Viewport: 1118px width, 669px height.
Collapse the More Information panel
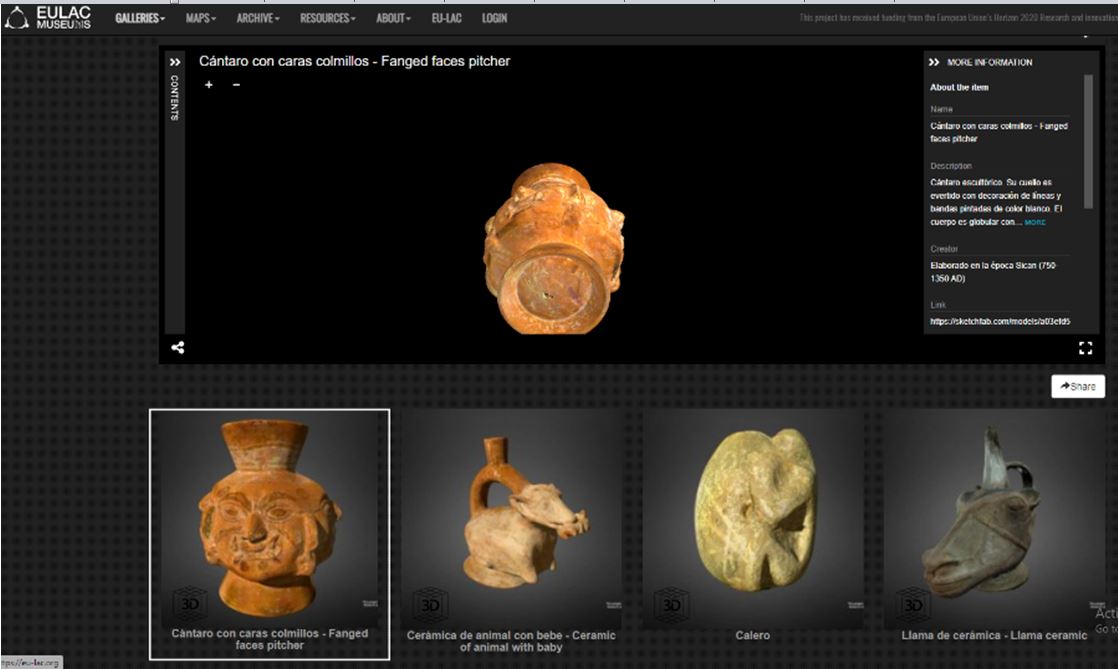coord(934,62)
